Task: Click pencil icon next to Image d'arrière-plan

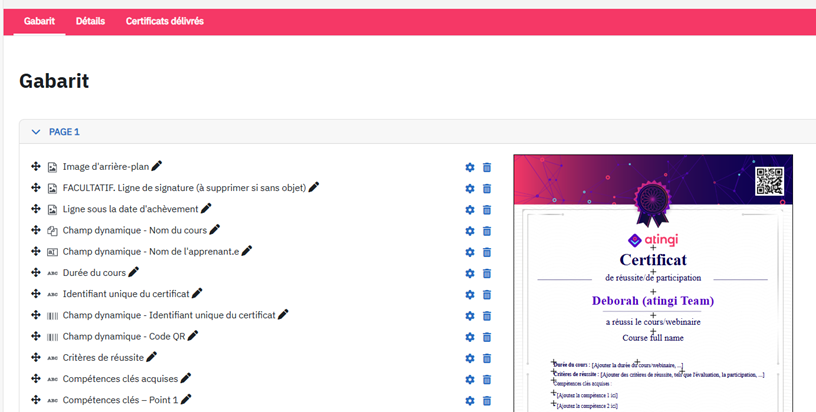Action: coord(156,166)
